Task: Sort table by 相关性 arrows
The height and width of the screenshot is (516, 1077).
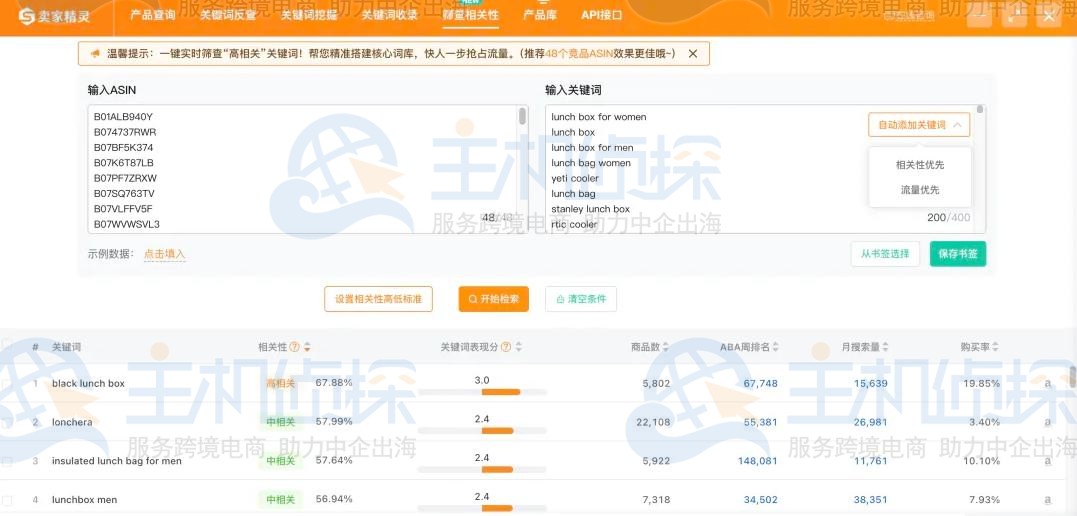Action: 307,347
